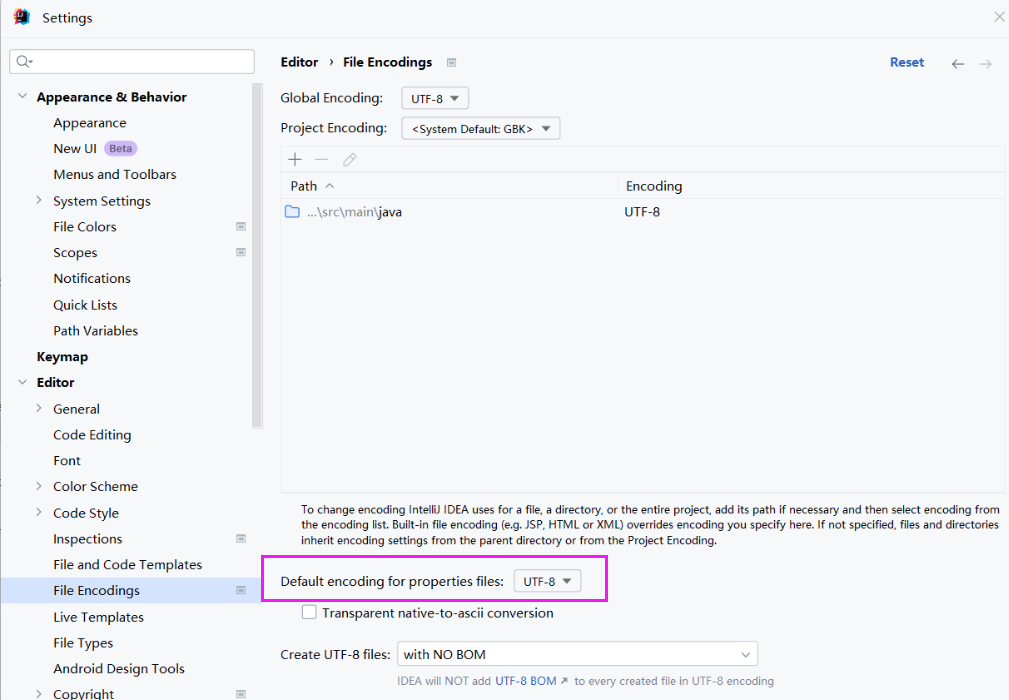
Task: Click project icon next to Inspections
Action: [x=241, y=539]
